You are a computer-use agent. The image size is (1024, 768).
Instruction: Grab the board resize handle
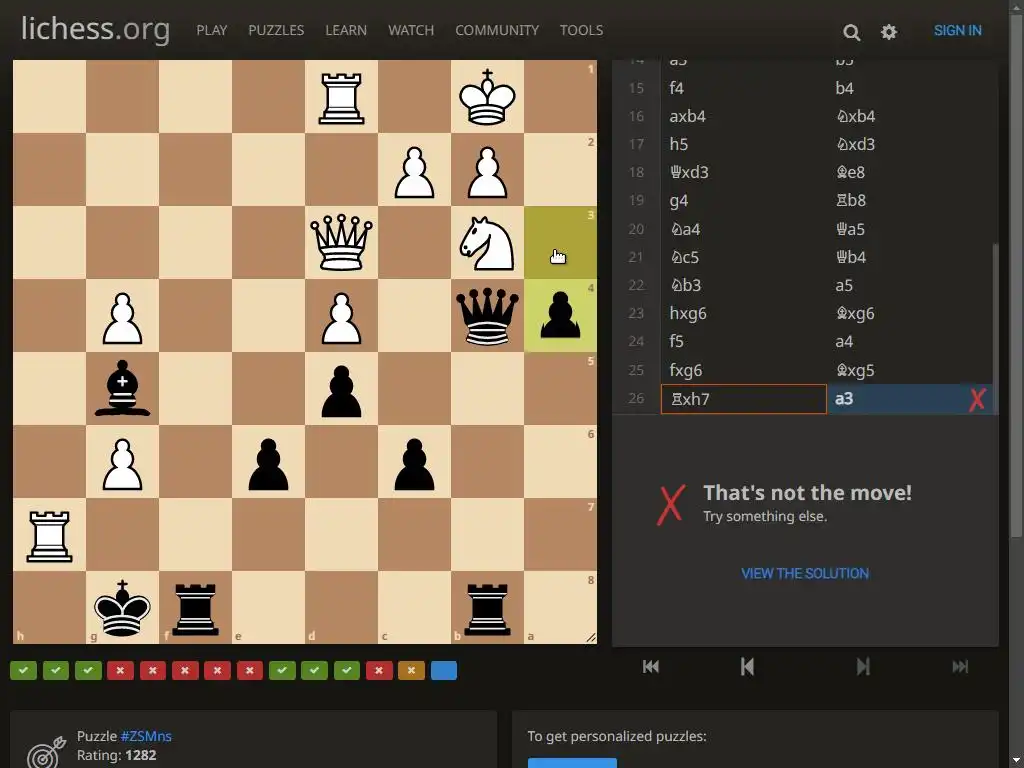click(x=590, y=637)
